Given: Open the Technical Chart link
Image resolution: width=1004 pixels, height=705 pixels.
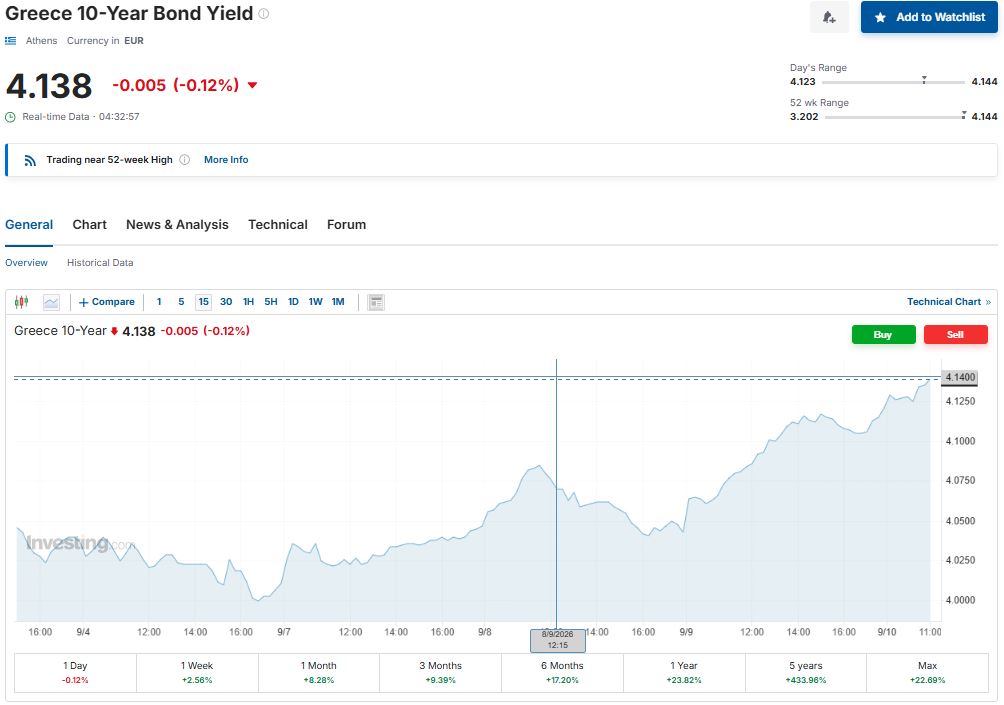Looking at the screenshot, I should 949,302.
